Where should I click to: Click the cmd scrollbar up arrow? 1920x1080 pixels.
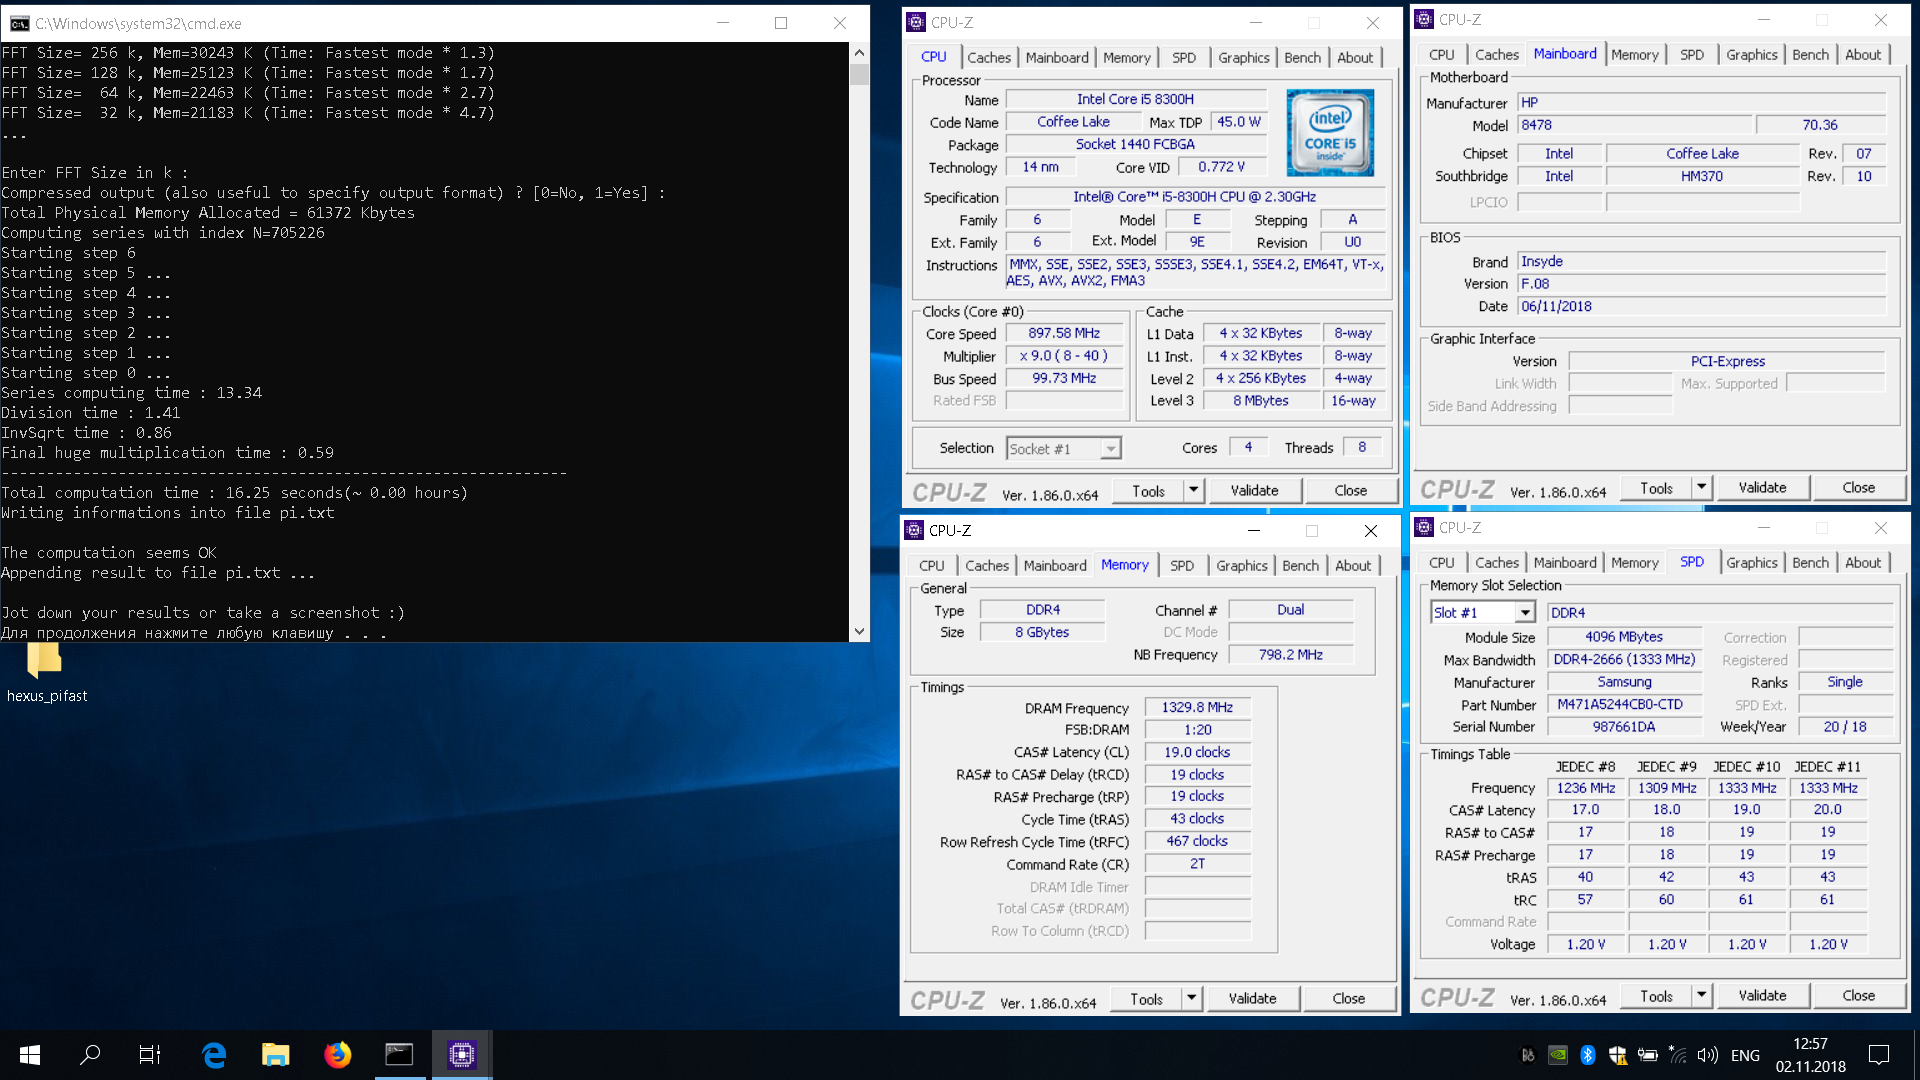(859, 52)
